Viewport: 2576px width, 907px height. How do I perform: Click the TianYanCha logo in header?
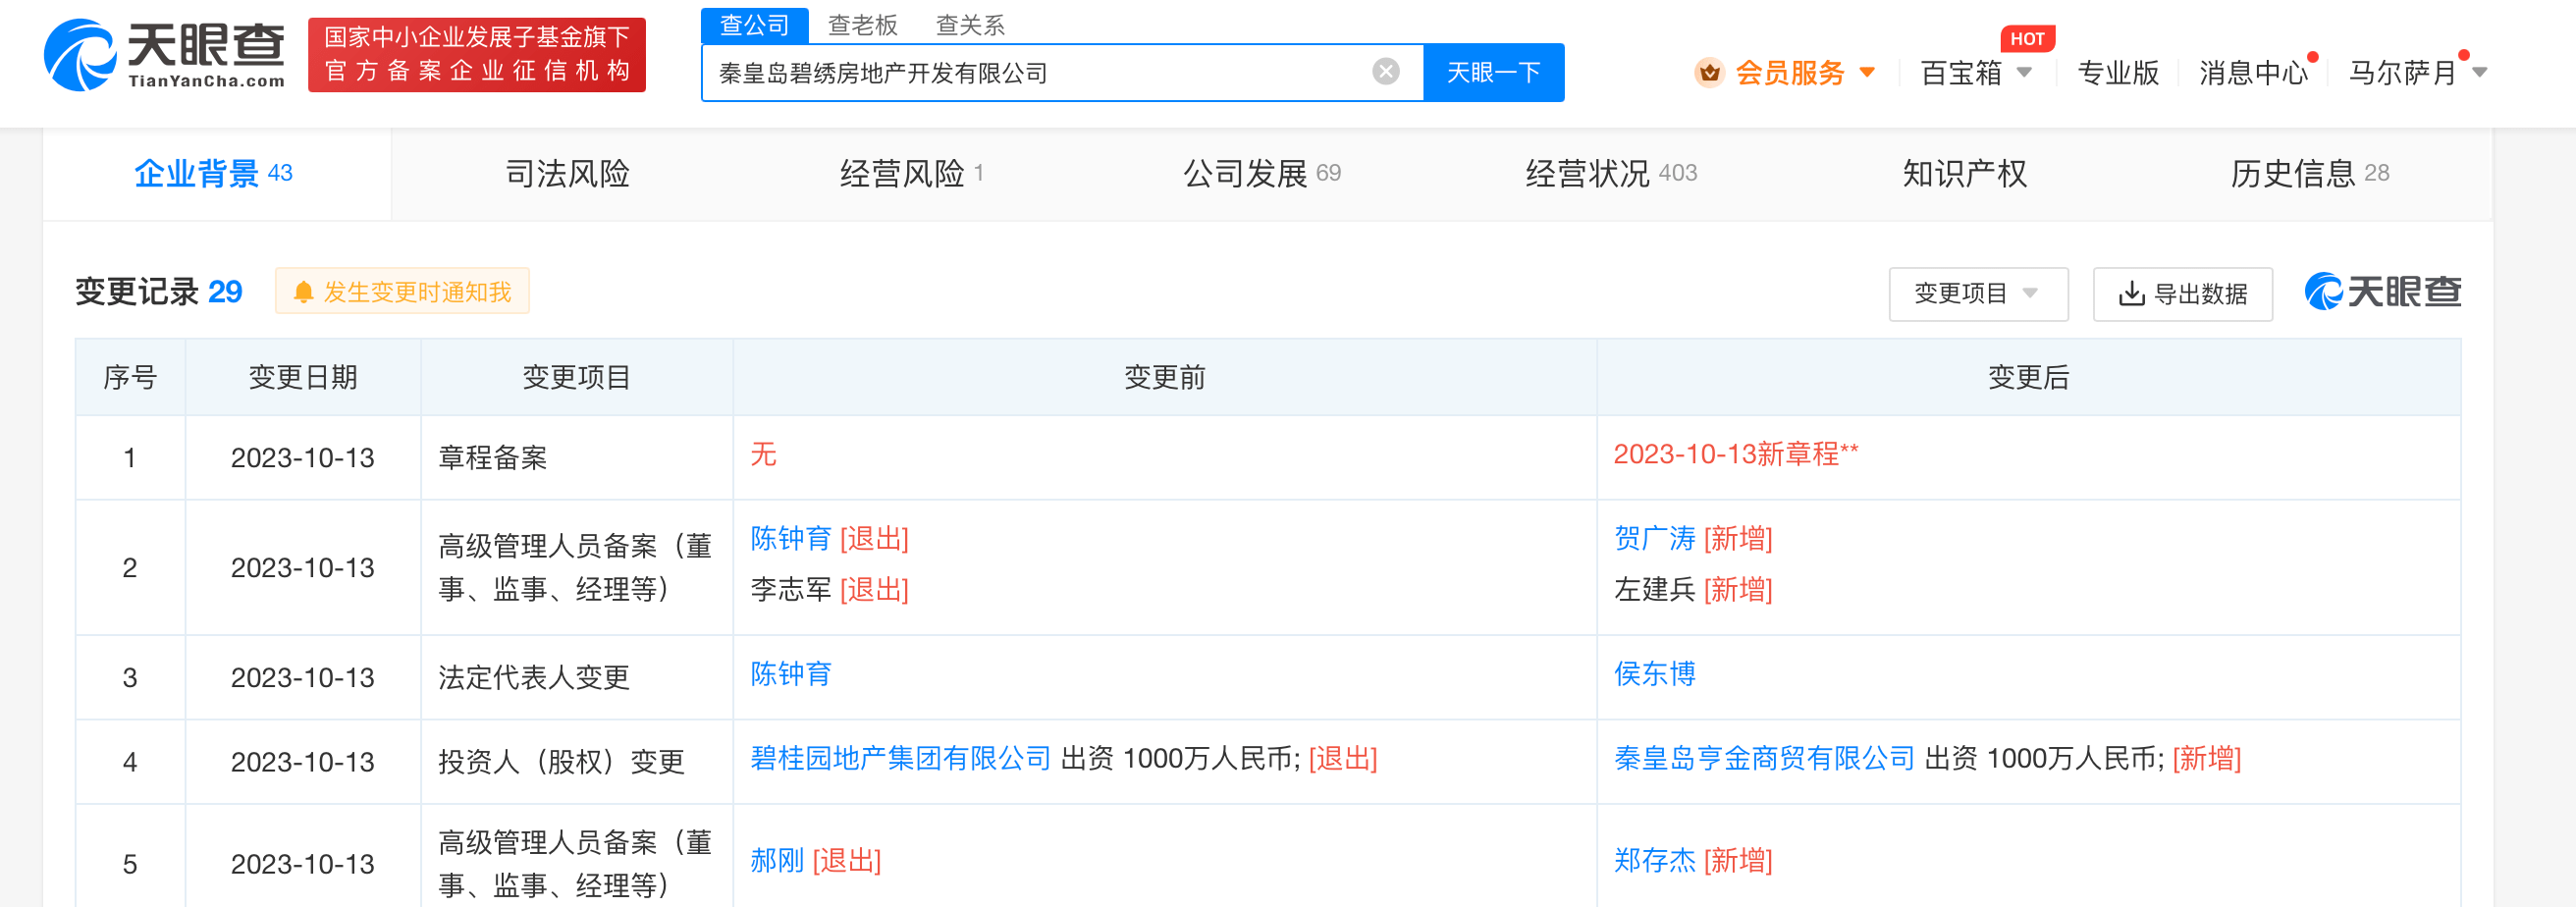tap(165, 55)
